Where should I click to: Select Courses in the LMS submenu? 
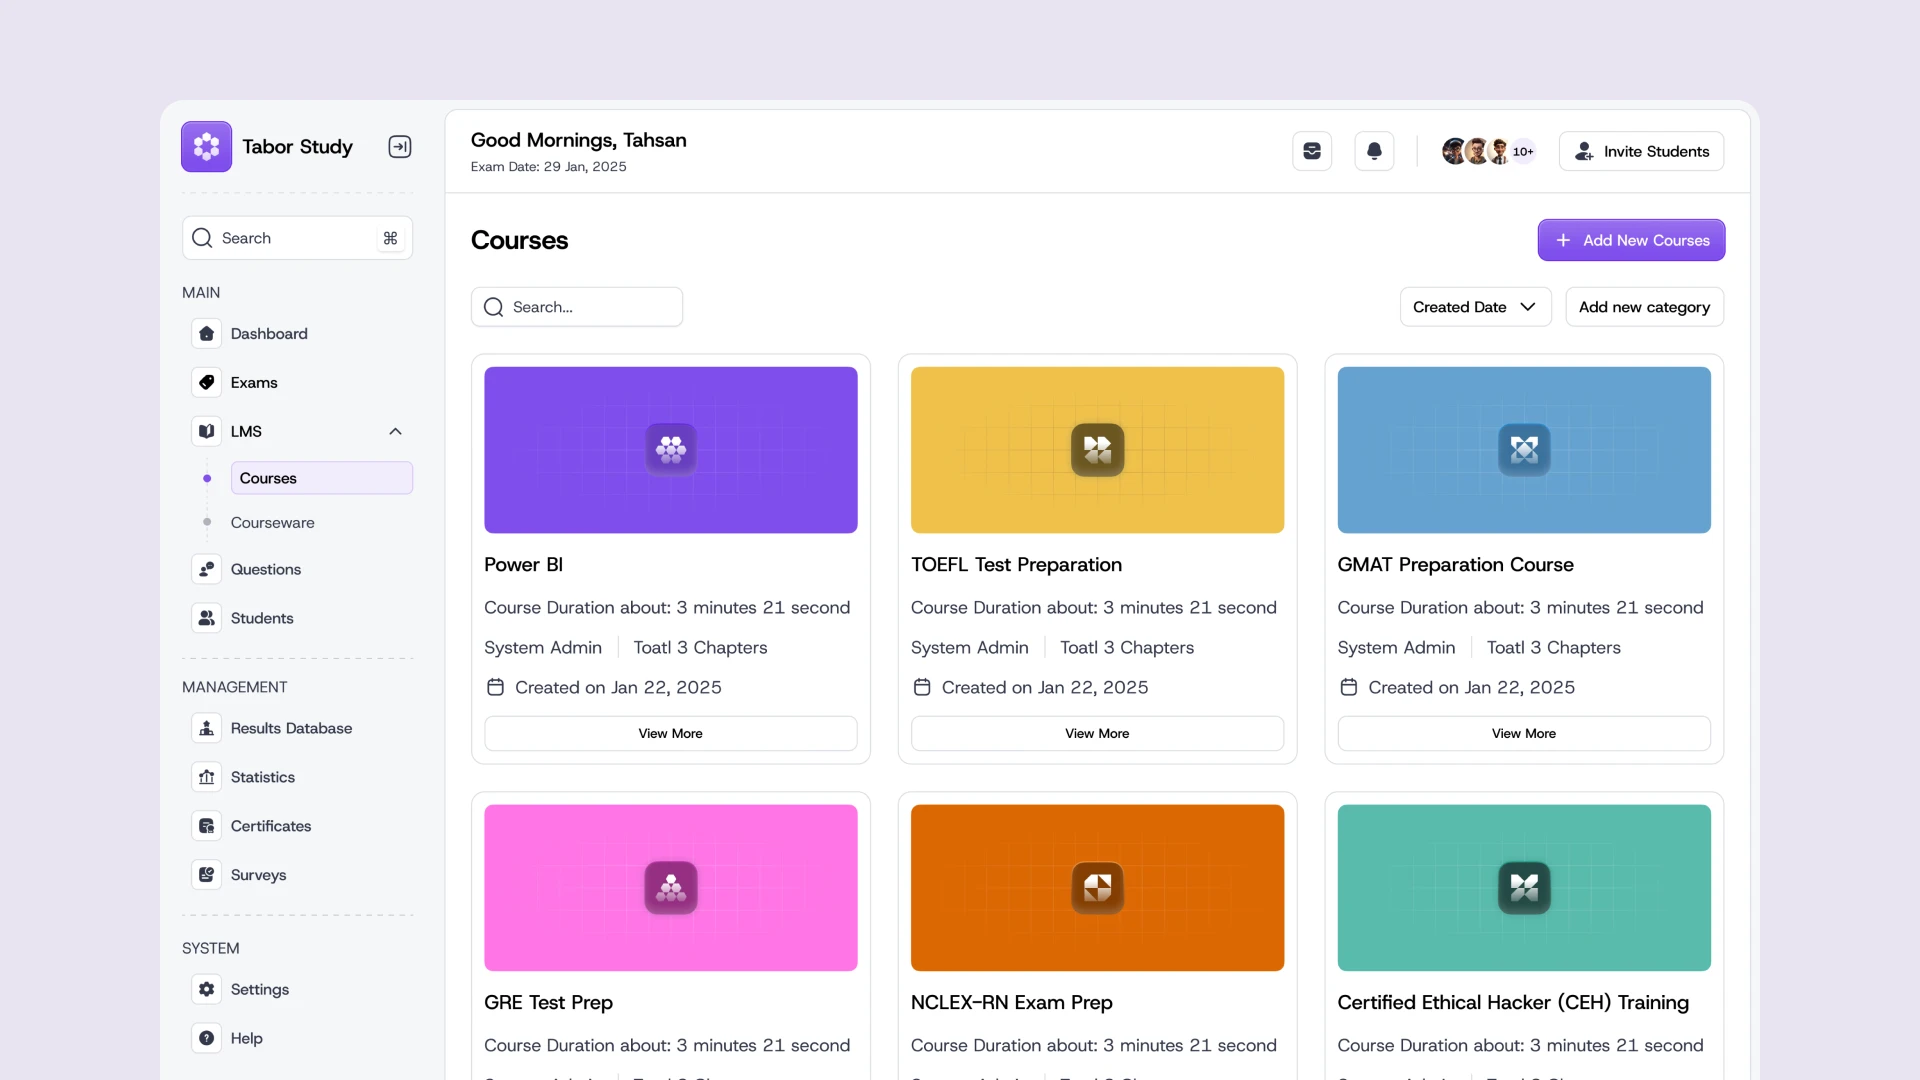click(321, 478)
